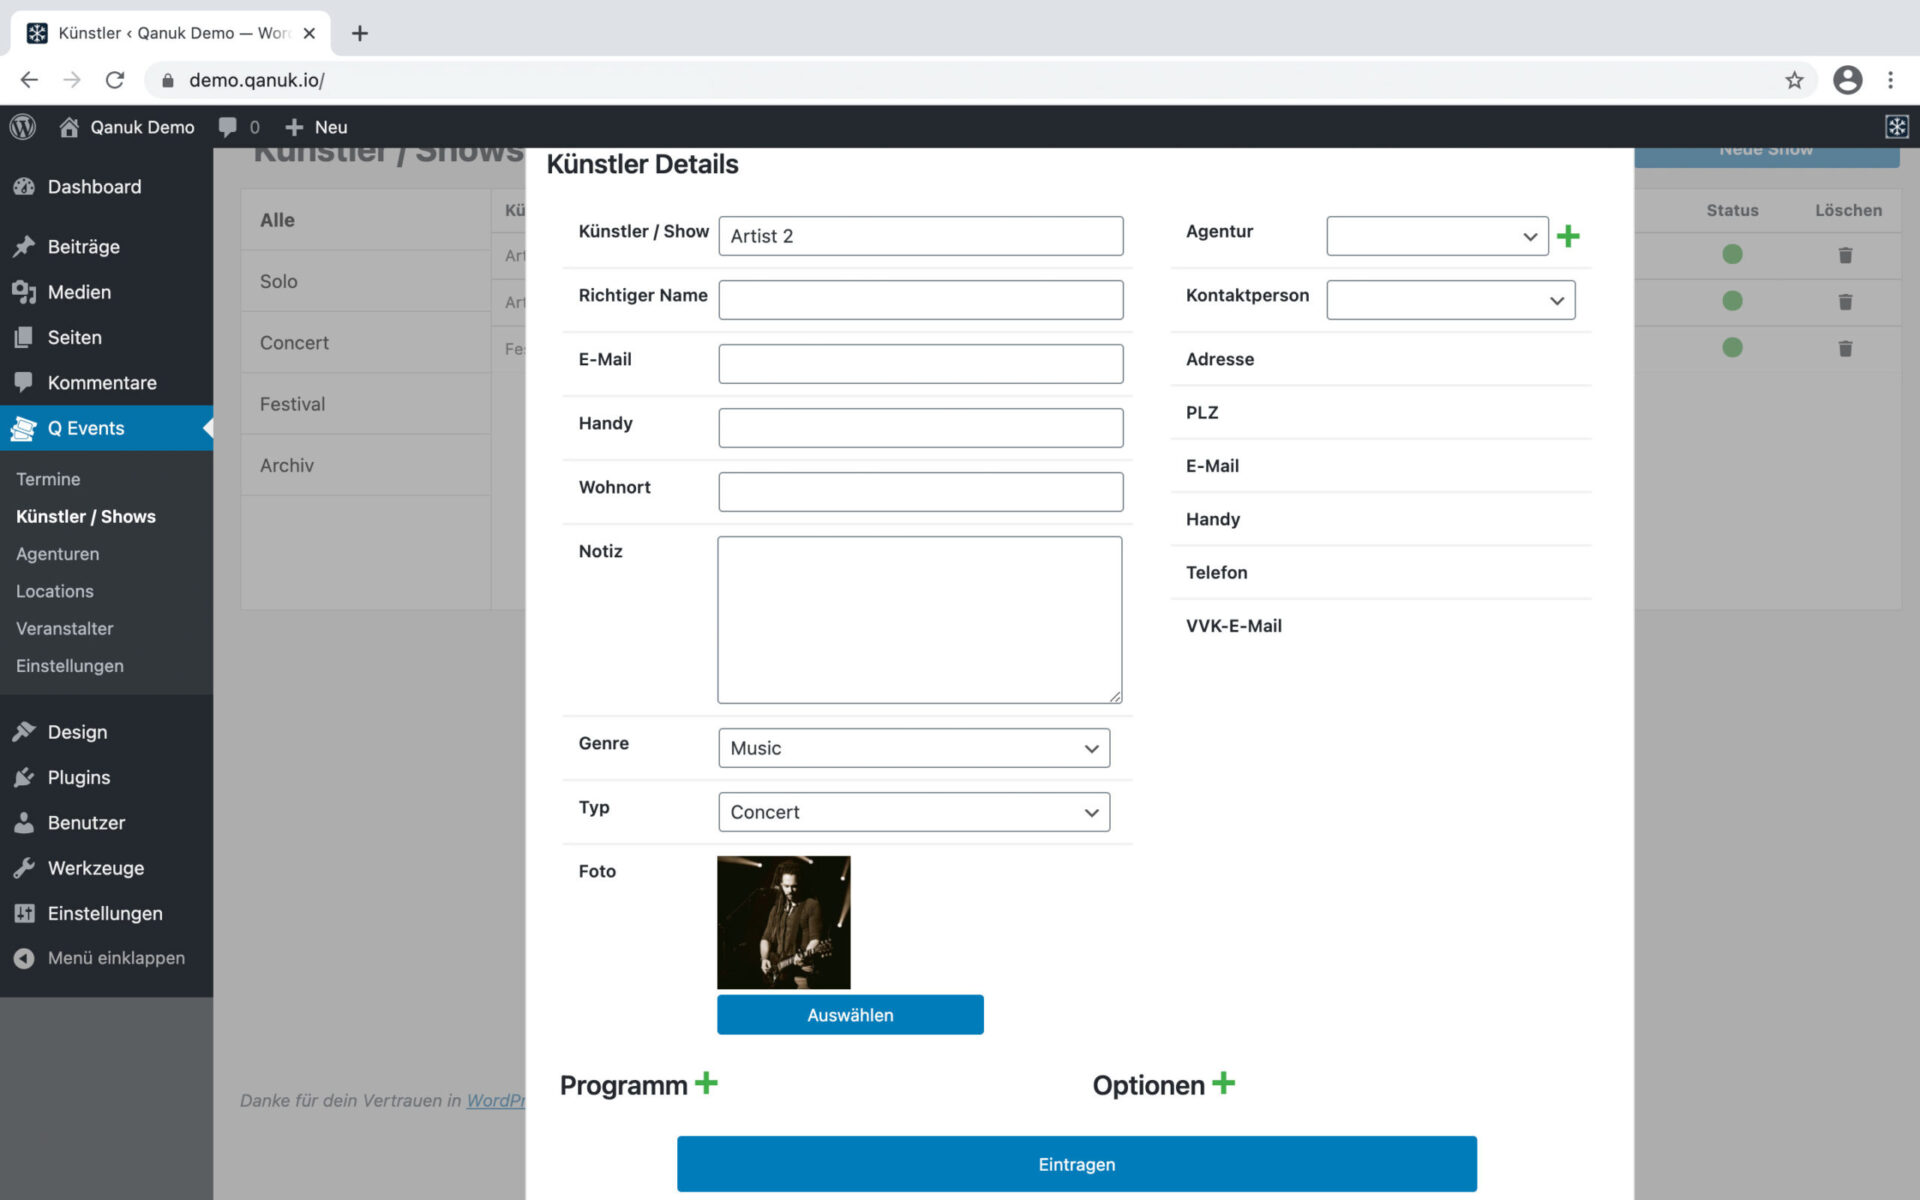Open the Typ dropdown showing Concert

pyautogui.click(x=914, y=812)
